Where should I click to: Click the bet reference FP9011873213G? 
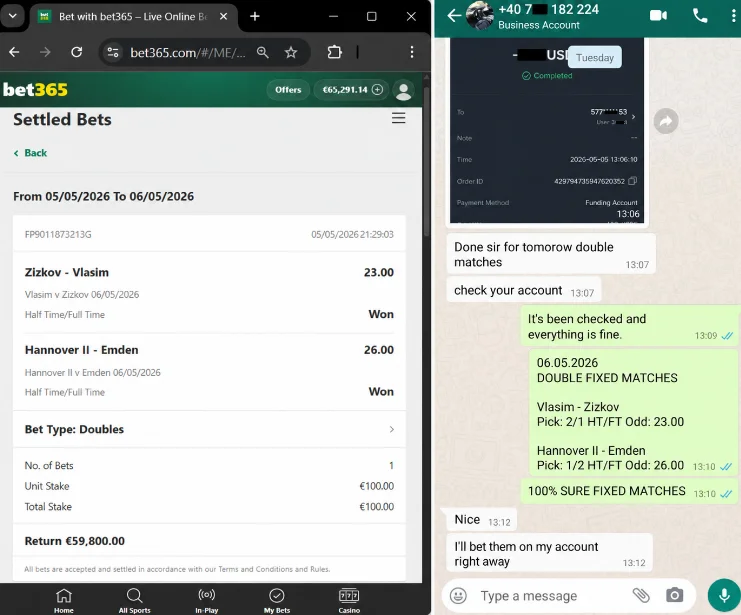[x=58, y=234]
